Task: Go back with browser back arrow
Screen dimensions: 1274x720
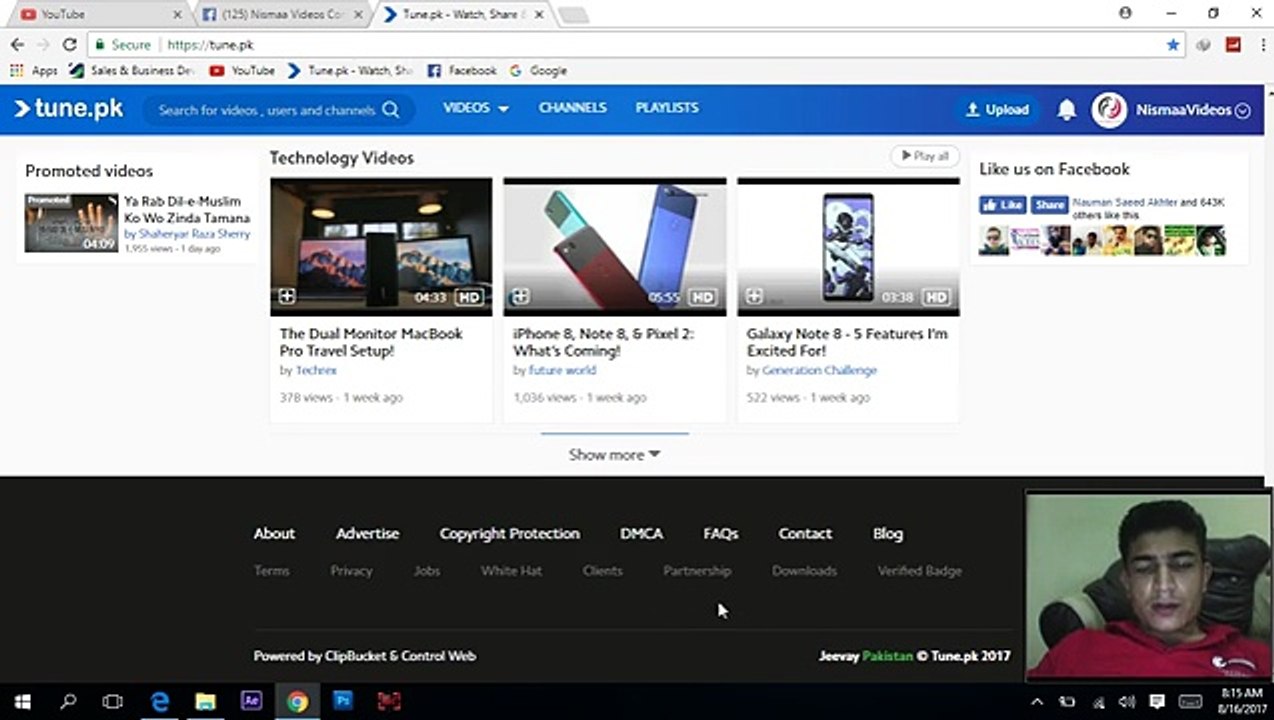Action: 17,45
